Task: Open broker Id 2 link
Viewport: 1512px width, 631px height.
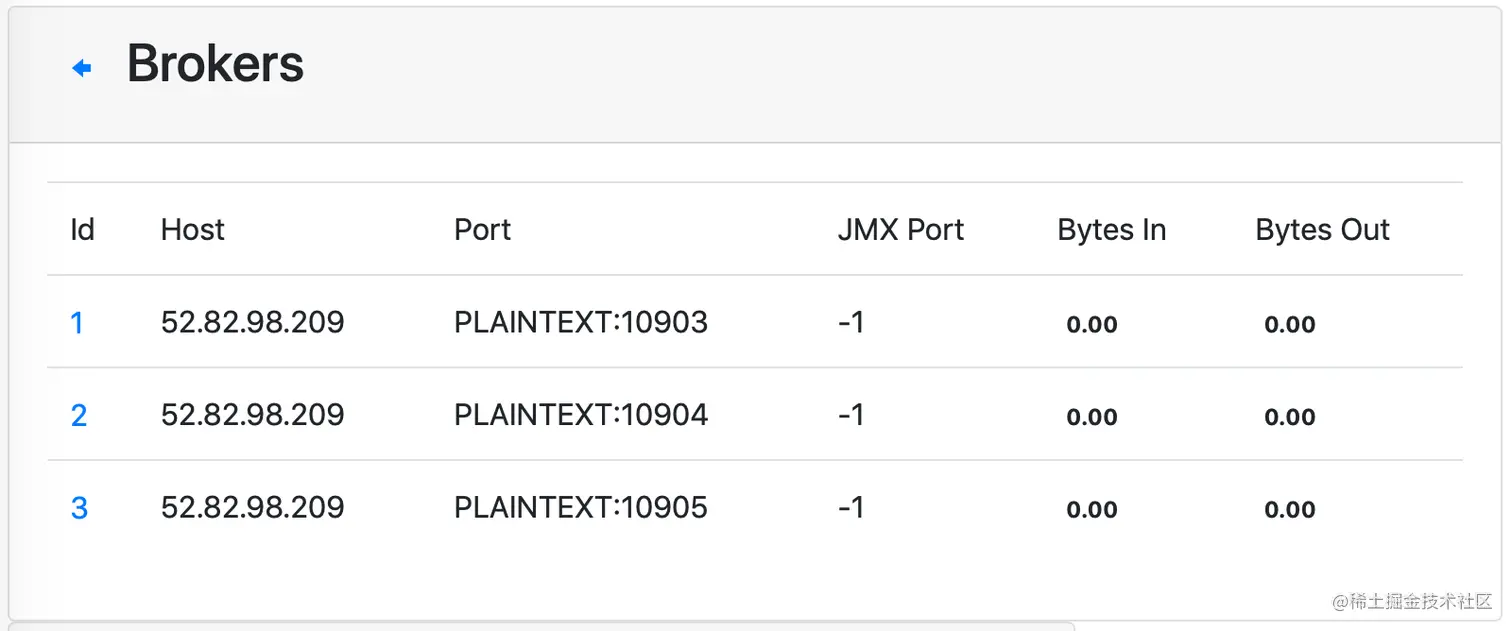Action: 79,415
